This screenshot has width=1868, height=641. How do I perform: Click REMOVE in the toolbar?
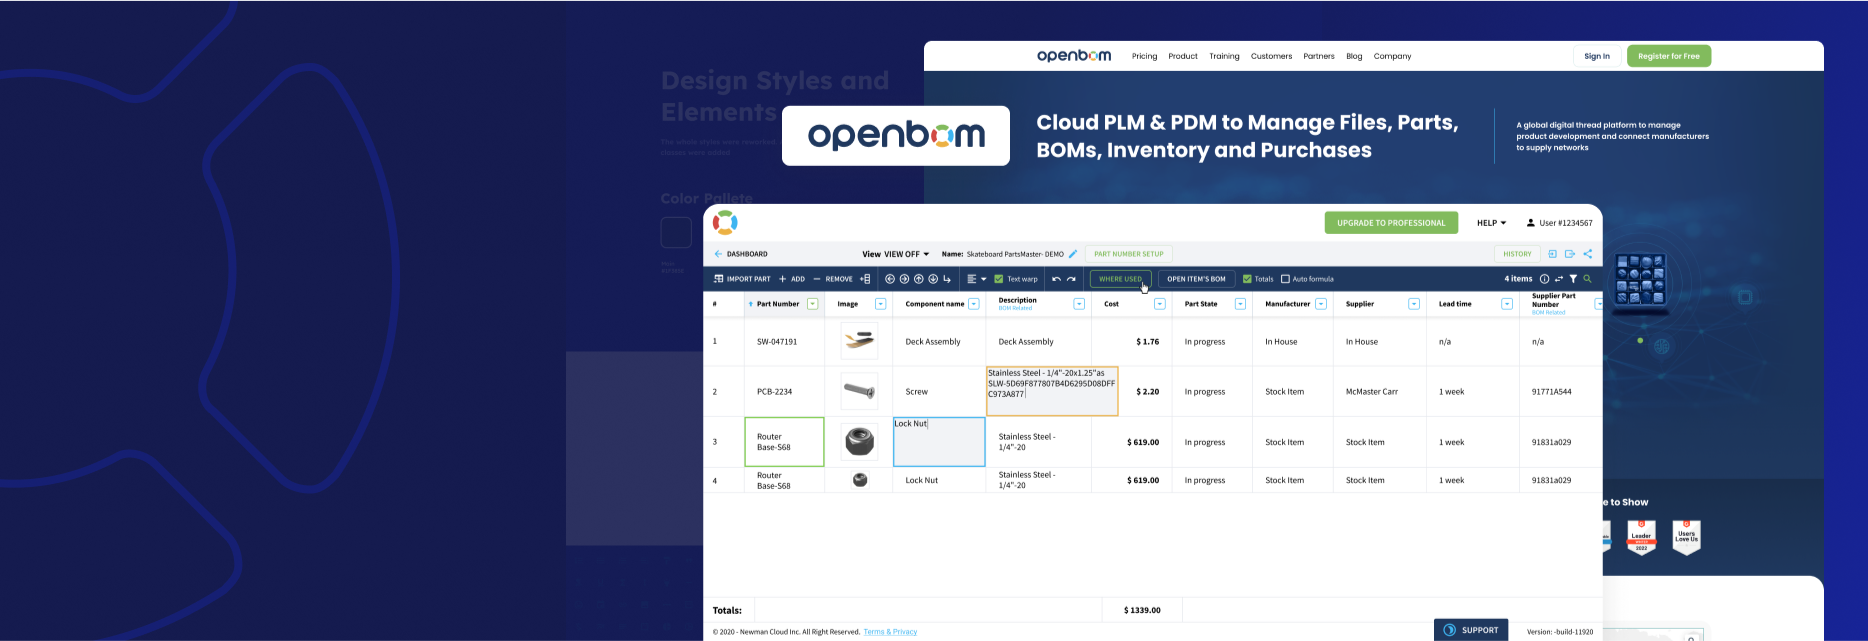(x=833, y=279)
